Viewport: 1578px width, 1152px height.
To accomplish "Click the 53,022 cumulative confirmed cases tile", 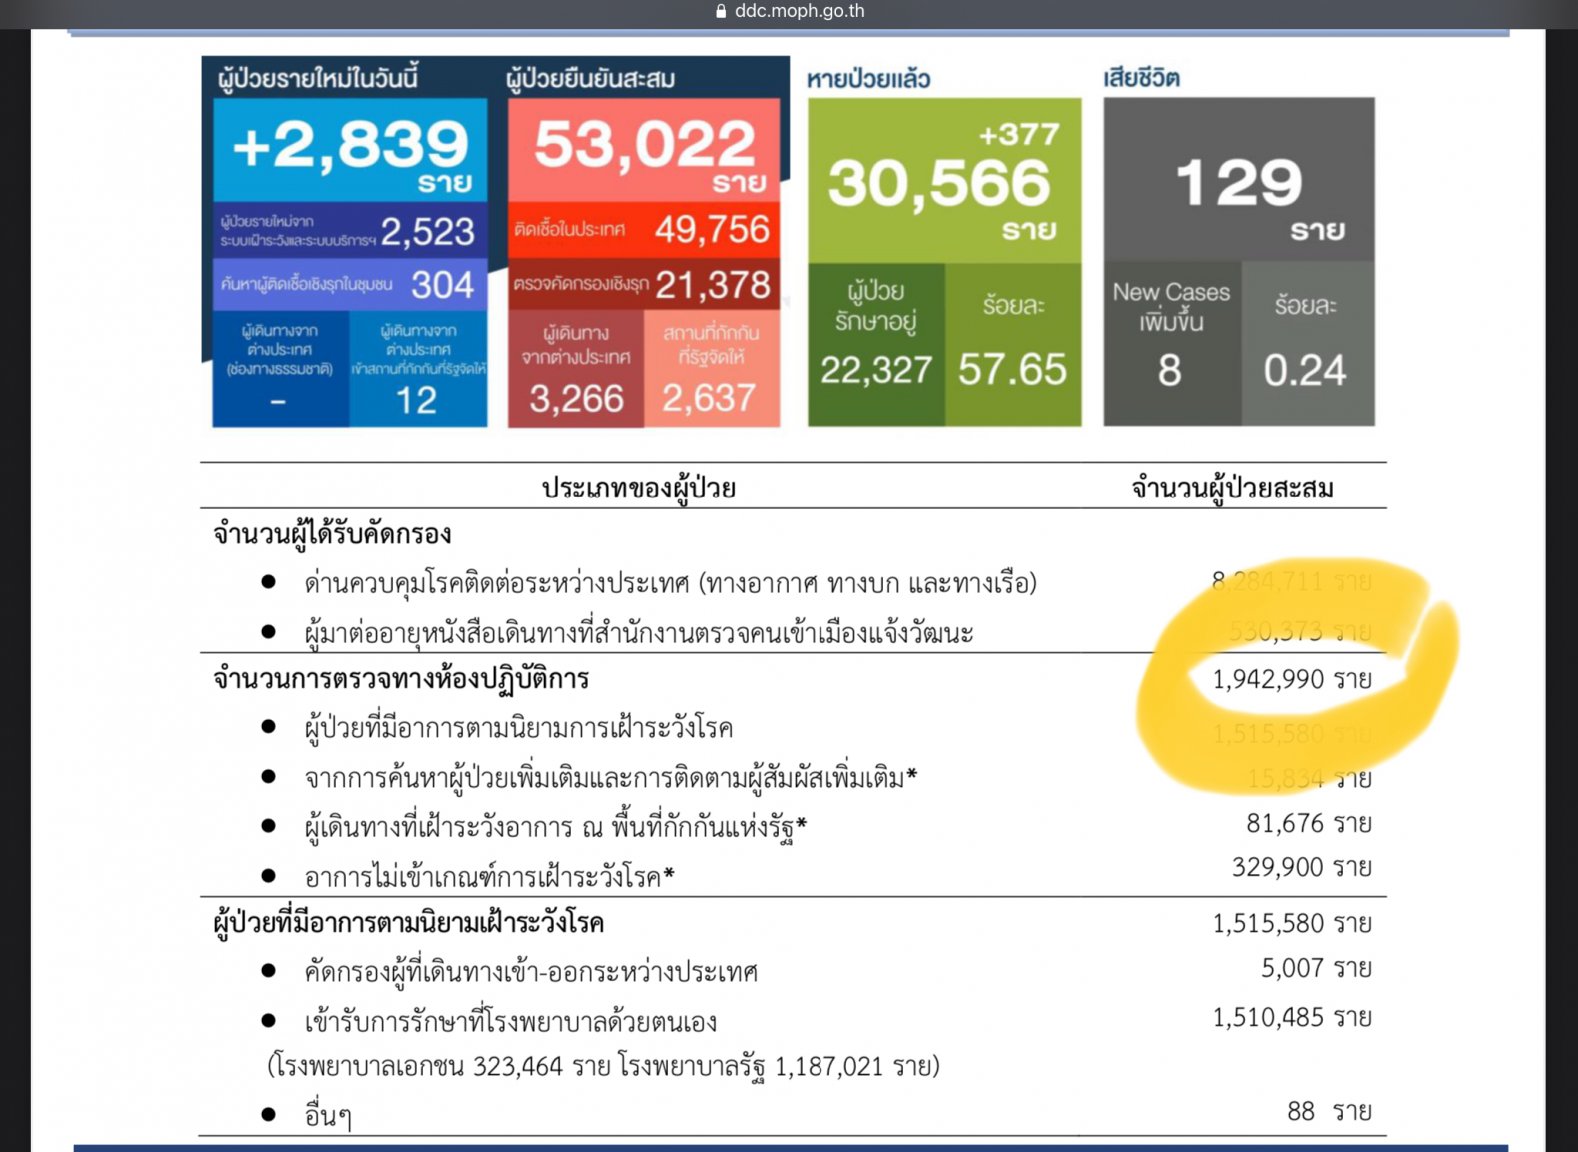I will [644, 150].
